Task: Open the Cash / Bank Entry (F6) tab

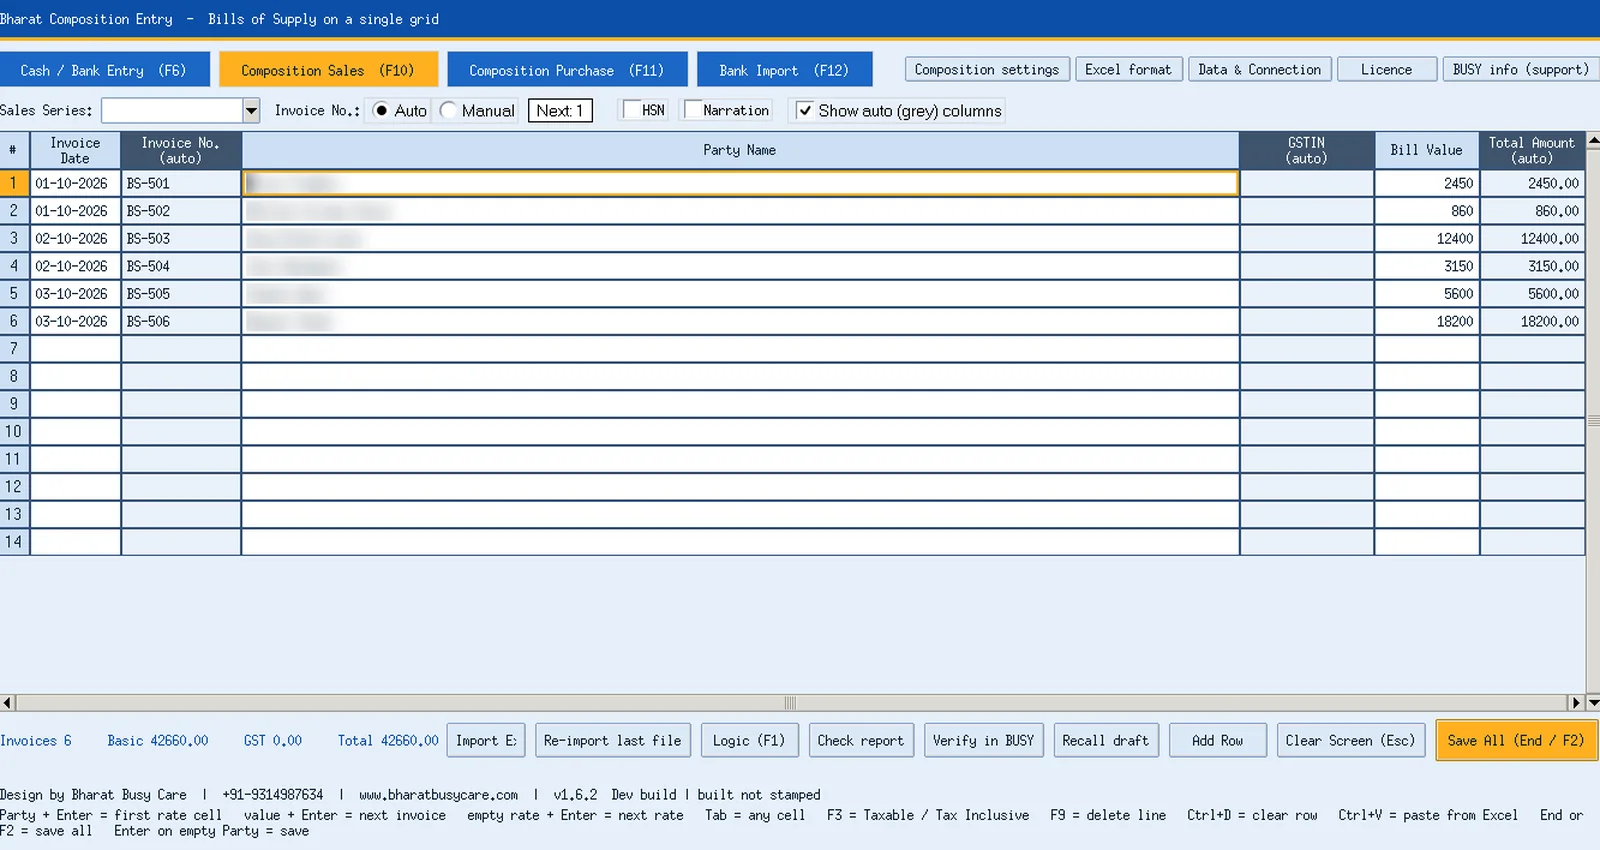Action: [x=104, y=70]
